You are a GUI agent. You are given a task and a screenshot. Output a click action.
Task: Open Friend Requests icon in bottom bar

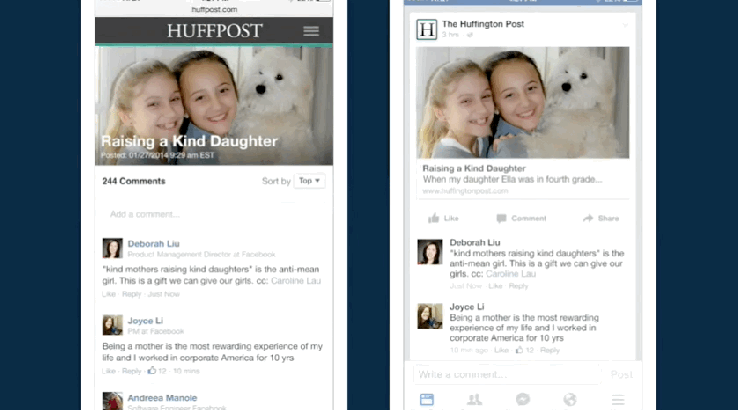475,399
